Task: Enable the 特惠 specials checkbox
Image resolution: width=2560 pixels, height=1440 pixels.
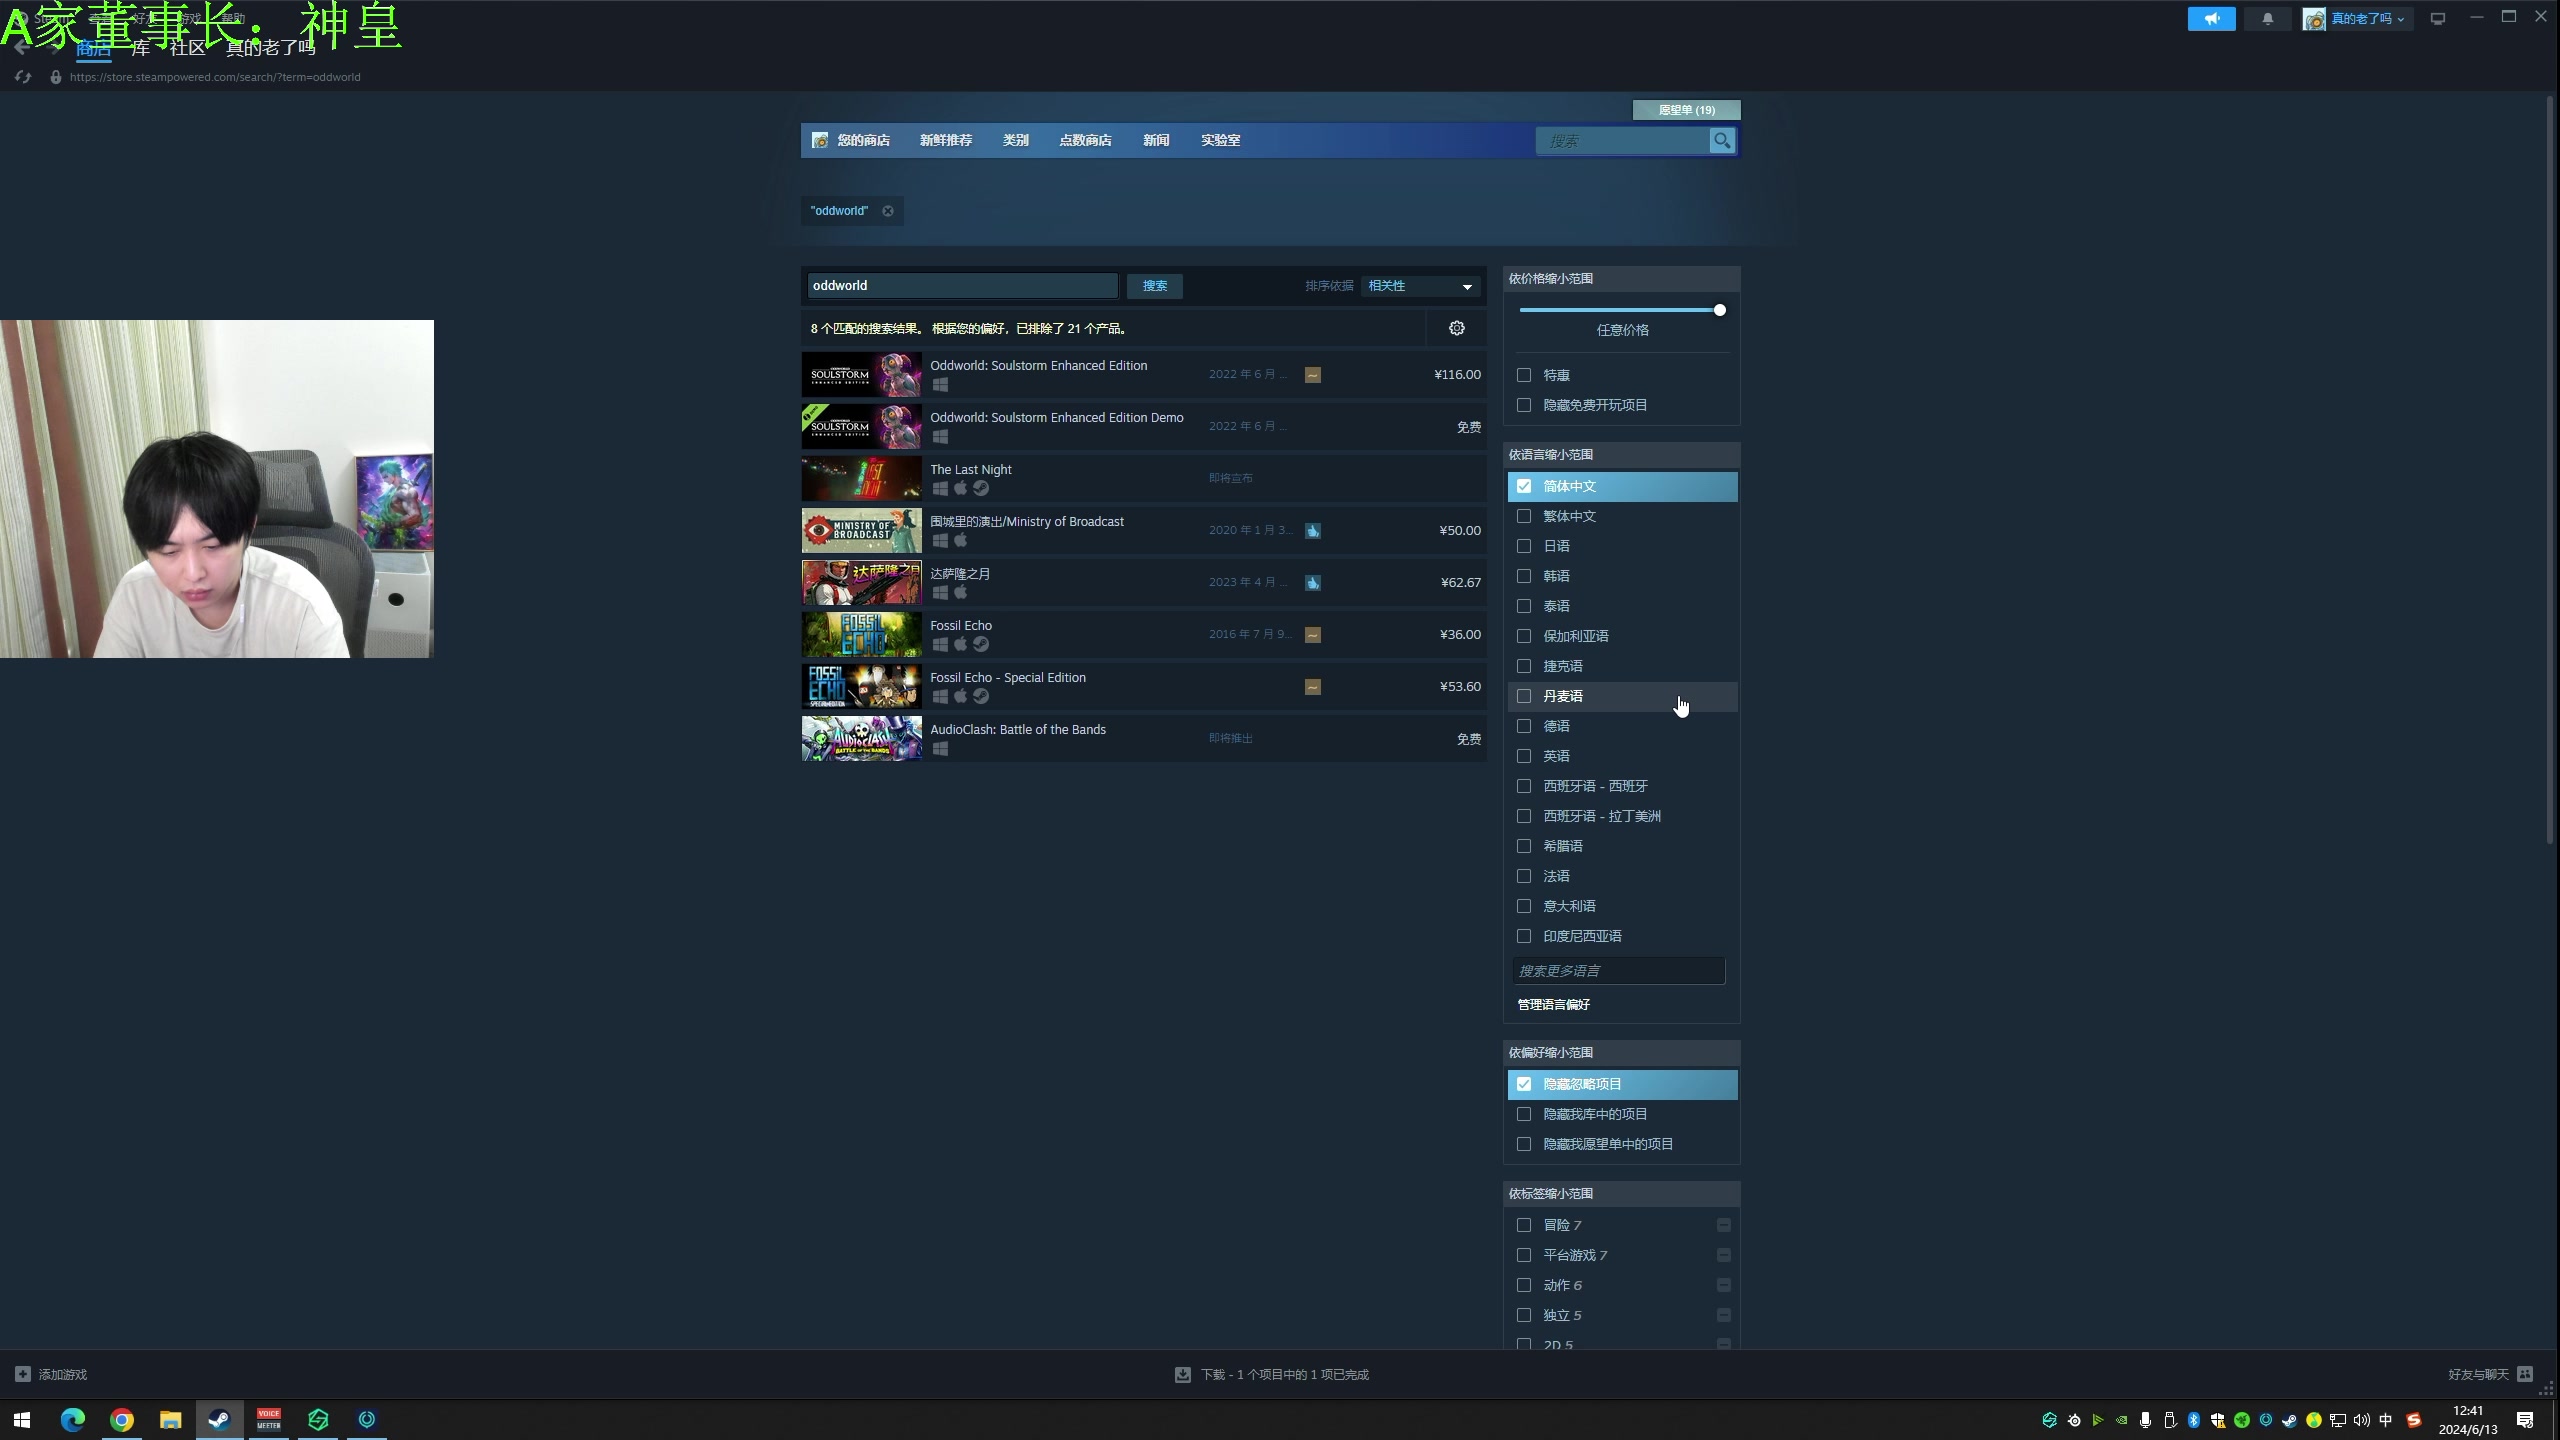Action: click(x=1524, y=375)
